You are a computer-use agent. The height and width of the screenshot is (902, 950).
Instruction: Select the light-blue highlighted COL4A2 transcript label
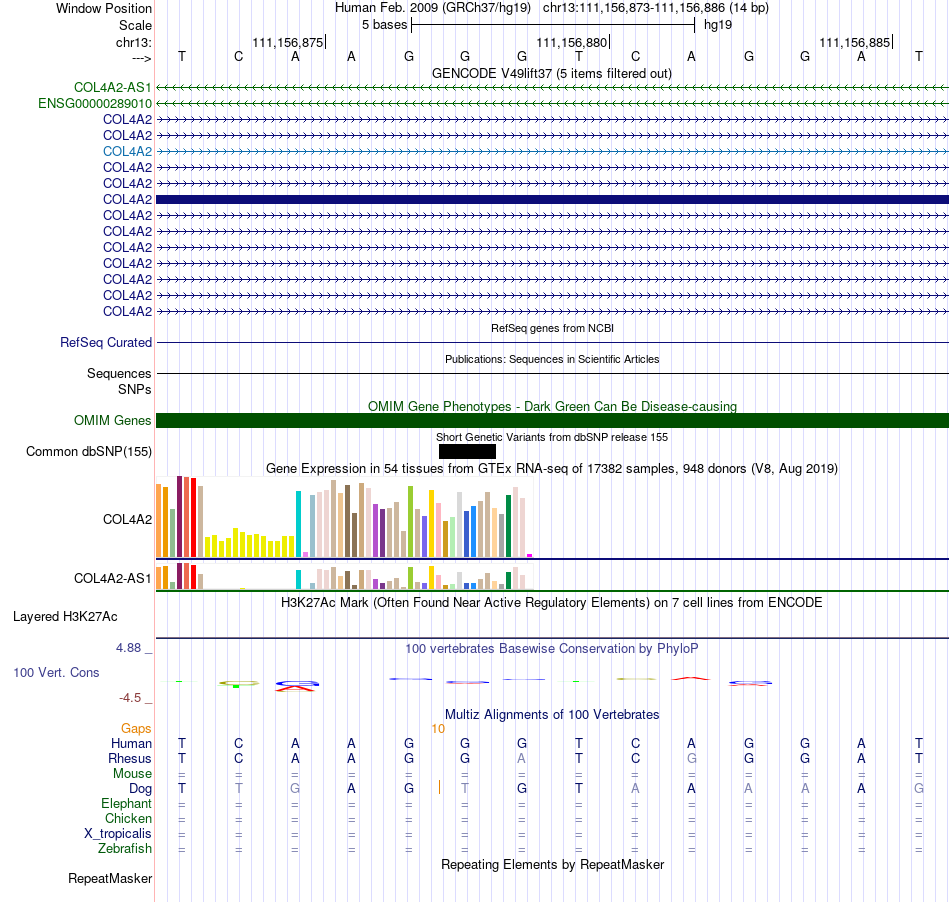pyautogui.click(x=127, y=151)
